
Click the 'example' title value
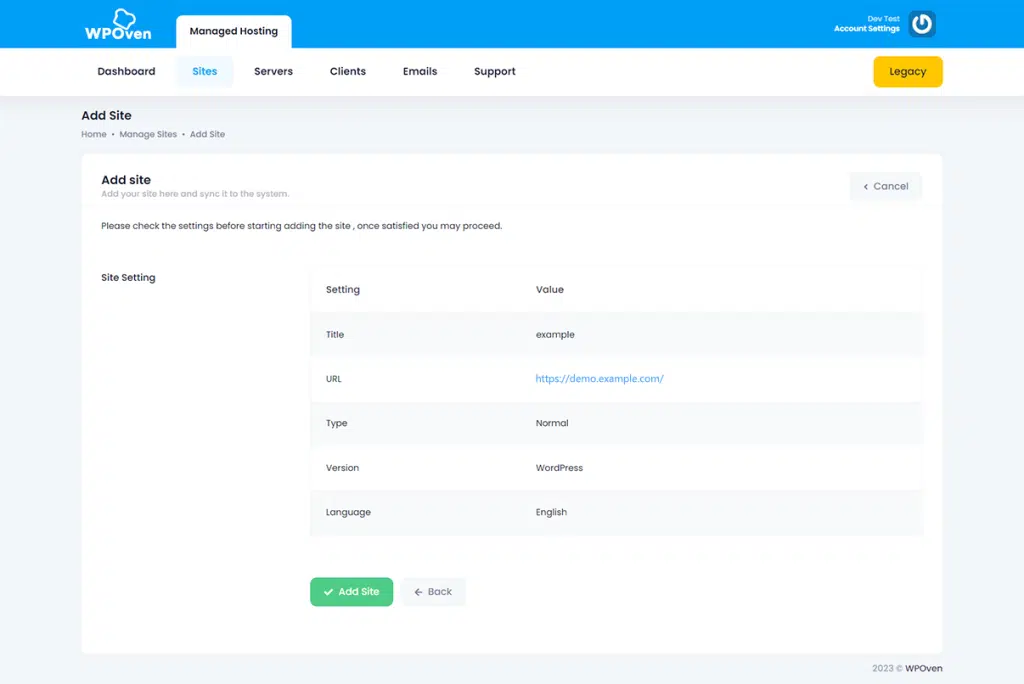[555, 334]
